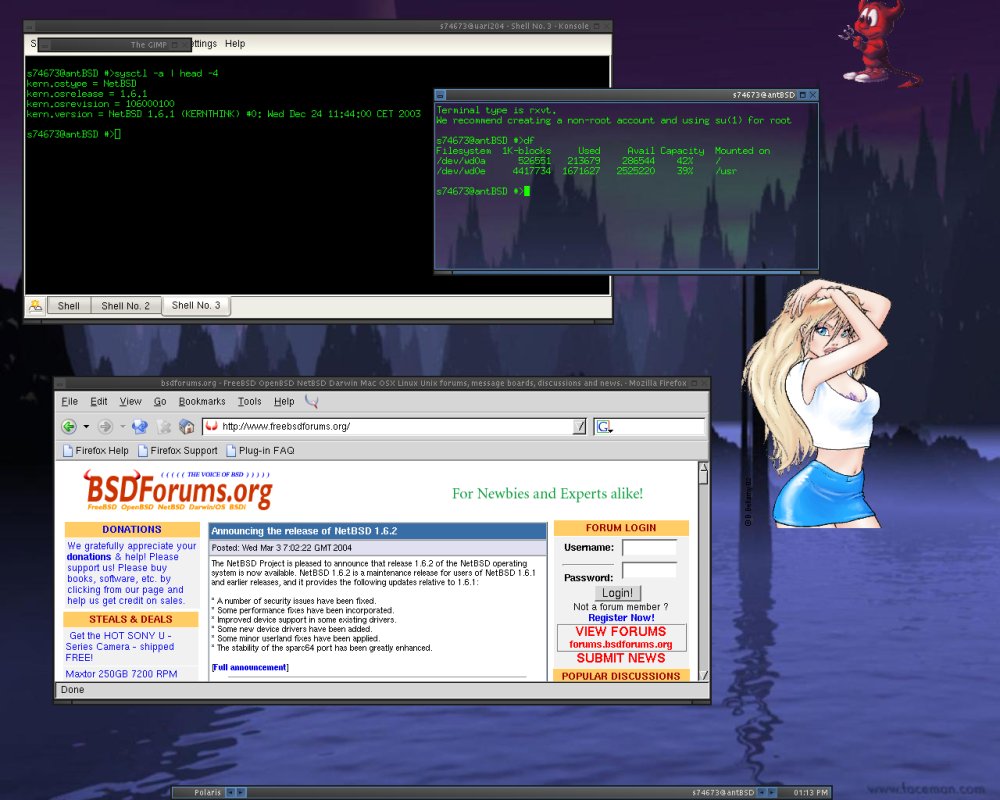Click the previous workspace arrow beside Polaris
This screenshot has width=1000, height=800.
[x=229, y=792]
